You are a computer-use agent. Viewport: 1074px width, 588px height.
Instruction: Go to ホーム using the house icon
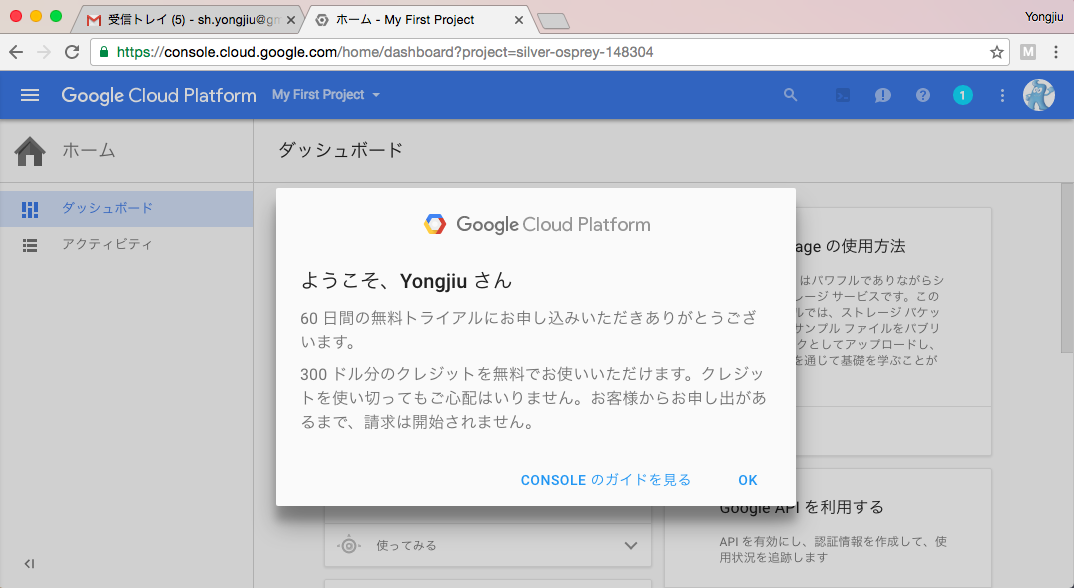tap(30, 150)
